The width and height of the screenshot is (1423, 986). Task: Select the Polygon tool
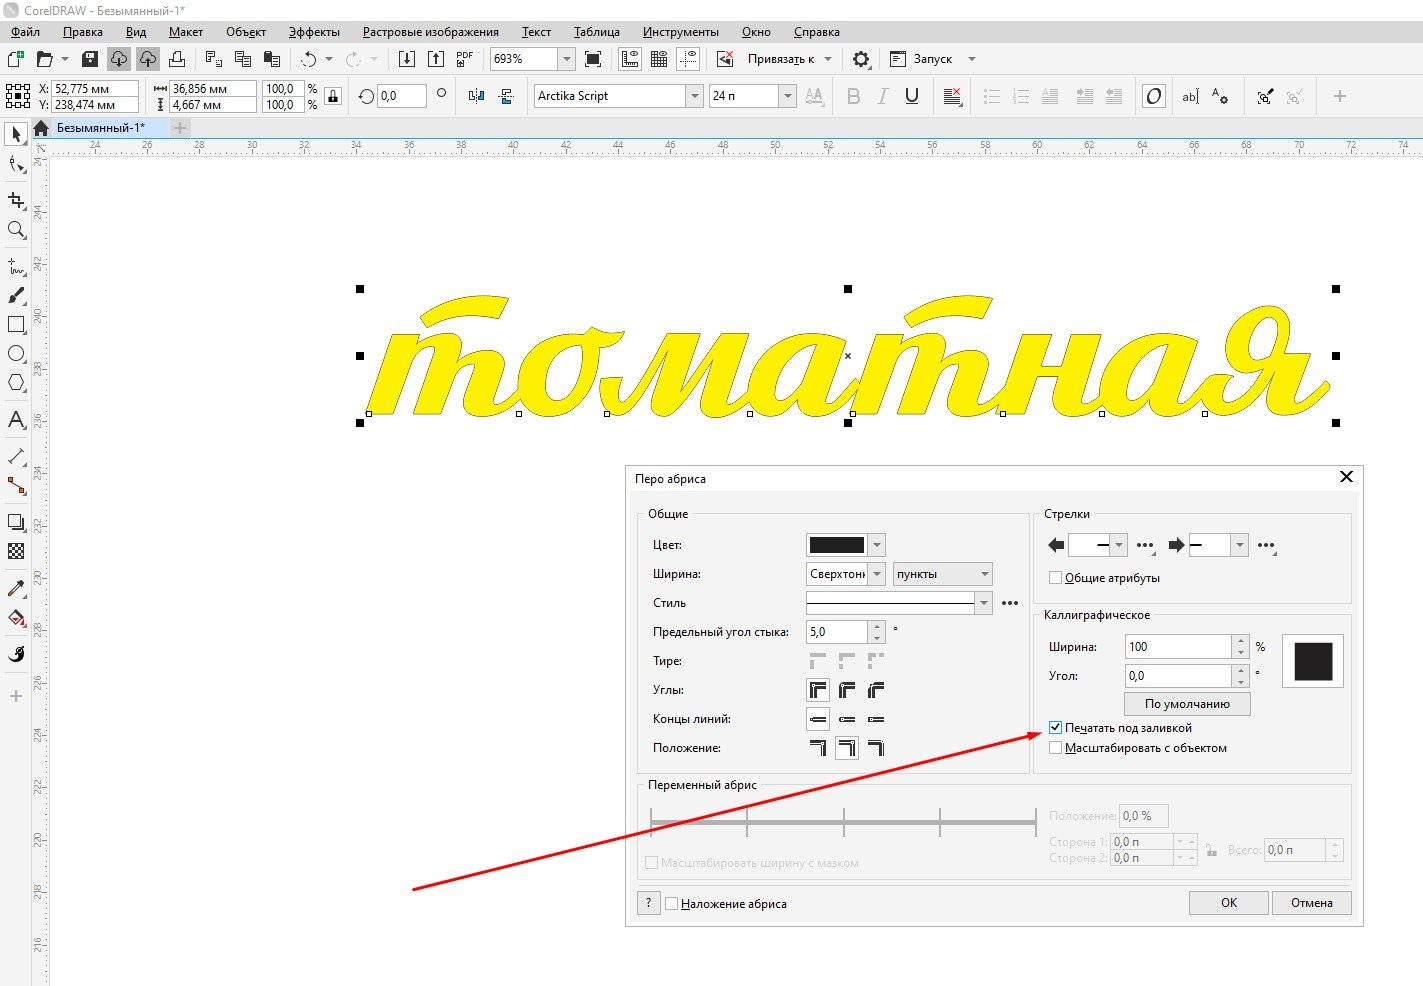[16, 383]
